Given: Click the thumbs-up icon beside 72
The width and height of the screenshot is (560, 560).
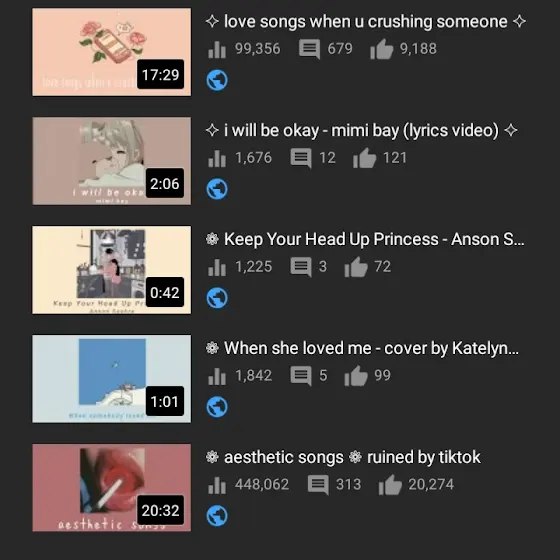Looking at the screenshot, I should tap(356, 267).
